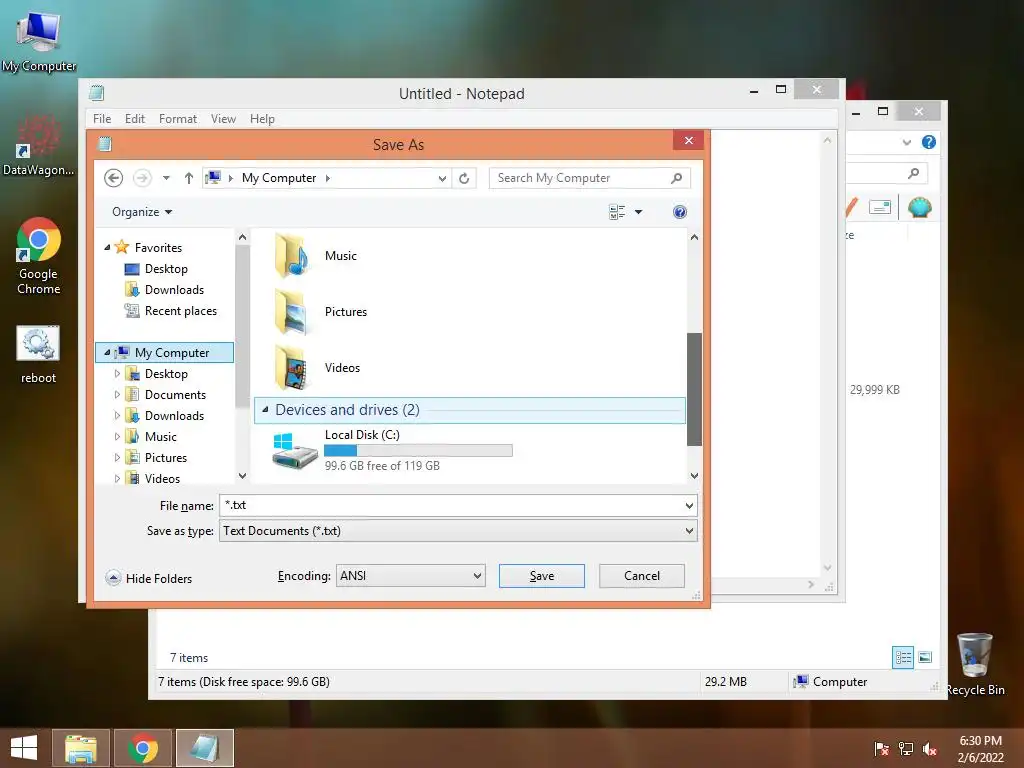
Task: Refresh the My Computer location
Action: pyautogui.click(x=464, y=178)
